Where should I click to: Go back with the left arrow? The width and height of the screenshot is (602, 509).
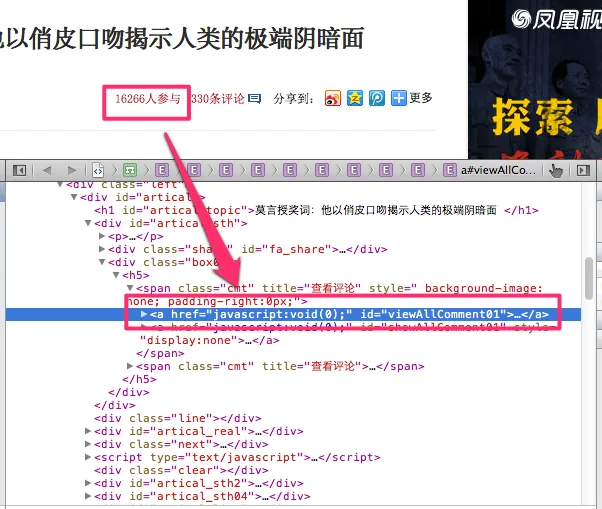point(47,170)
